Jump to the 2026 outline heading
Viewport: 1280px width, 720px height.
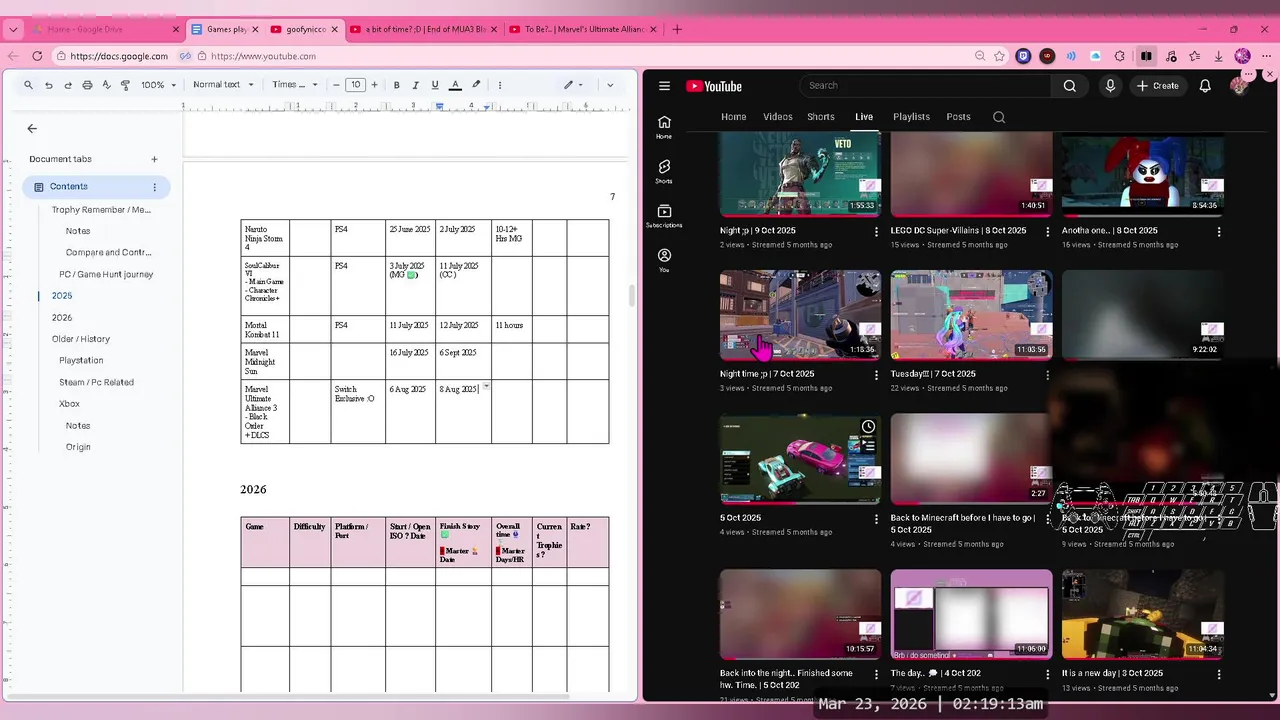[x=62, y=317]
